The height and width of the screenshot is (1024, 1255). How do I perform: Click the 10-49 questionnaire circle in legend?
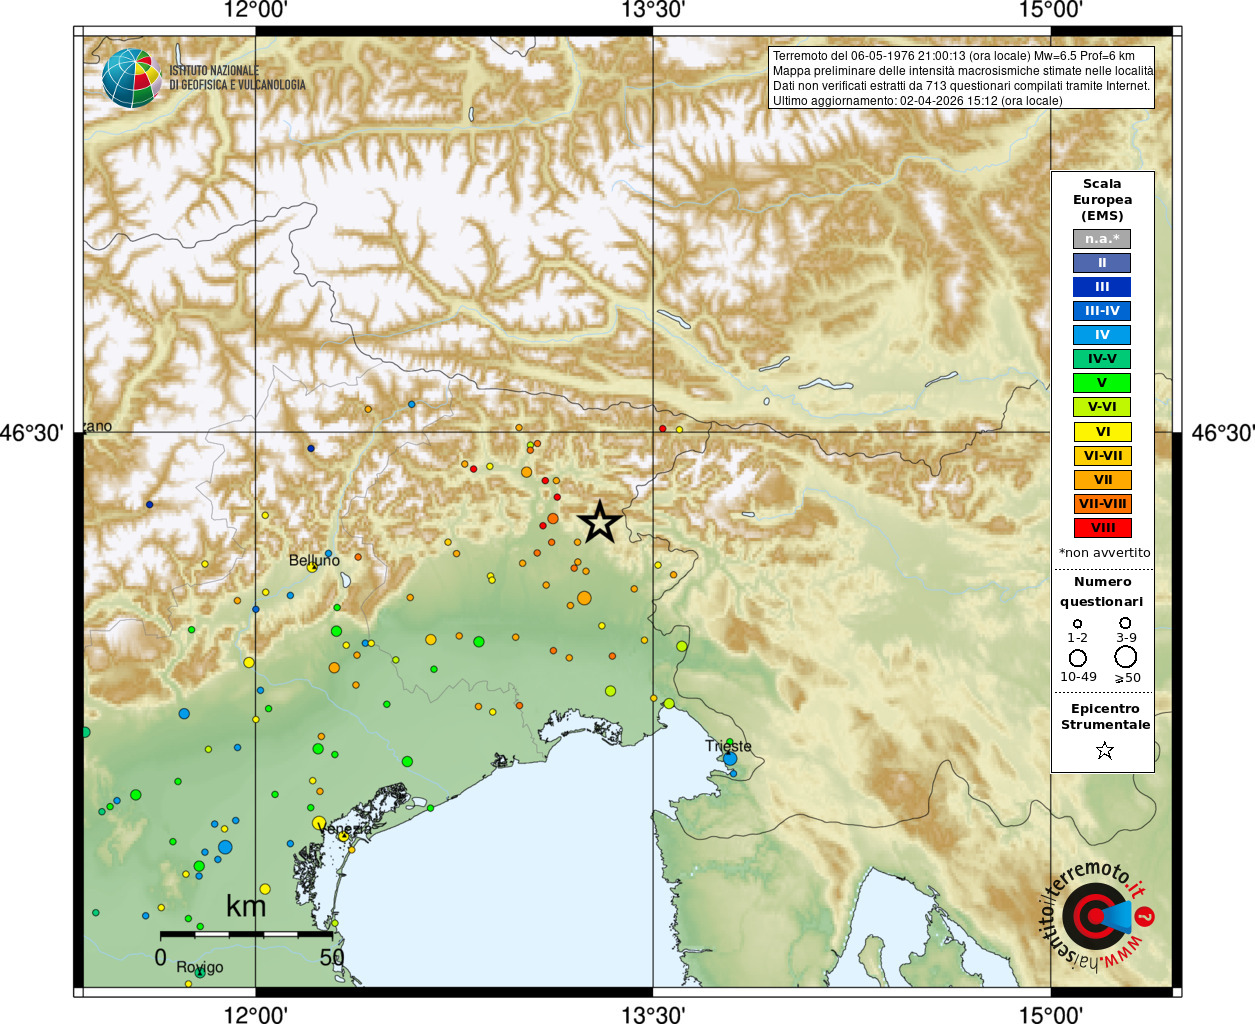click(x=1078, y=658)
